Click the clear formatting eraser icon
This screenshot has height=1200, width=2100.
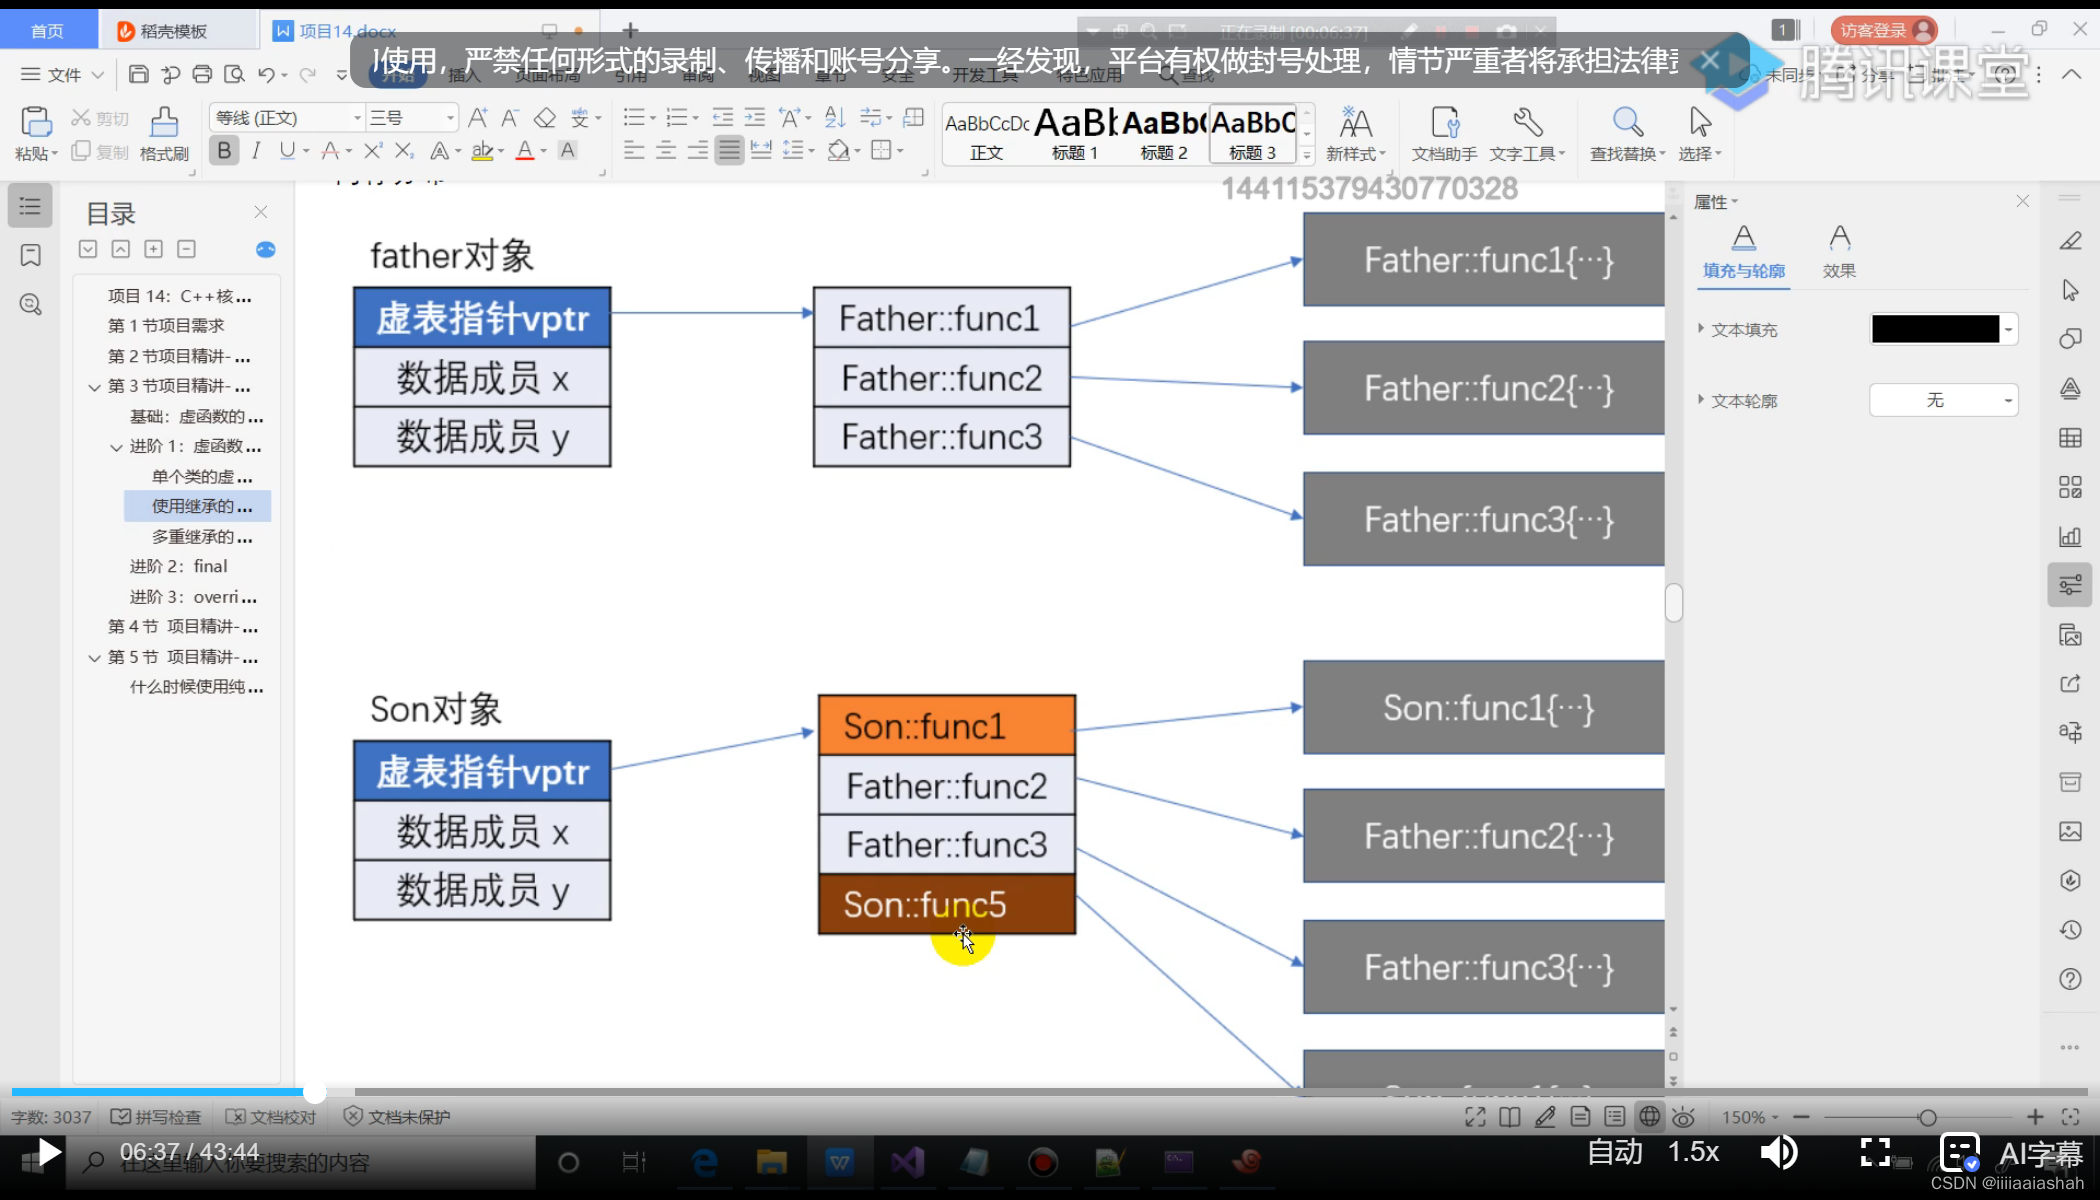click(544, 118)
